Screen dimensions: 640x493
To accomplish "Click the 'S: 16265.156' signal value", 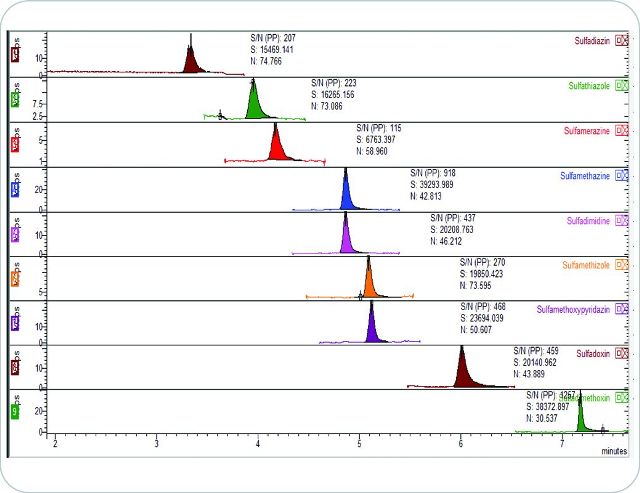I will pyautogui.click(x=333, y=95).
